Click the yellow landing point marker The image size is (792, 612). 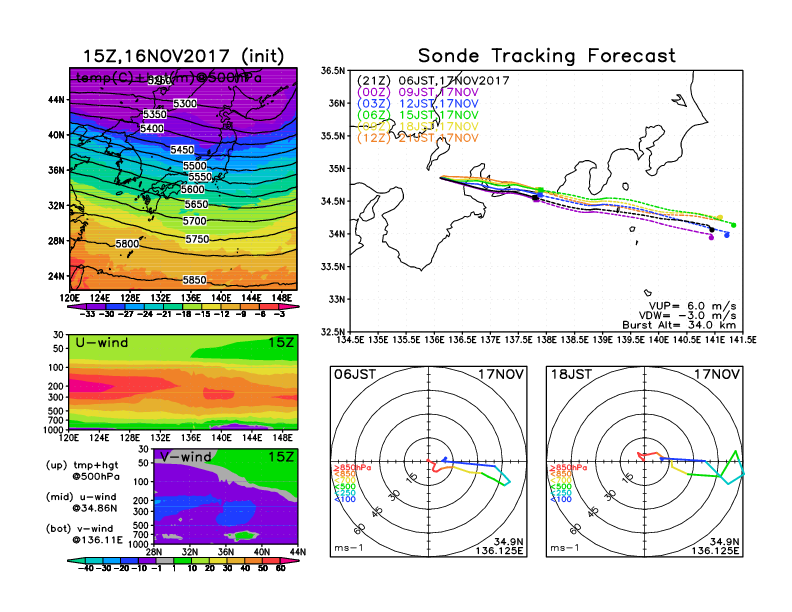720,217
